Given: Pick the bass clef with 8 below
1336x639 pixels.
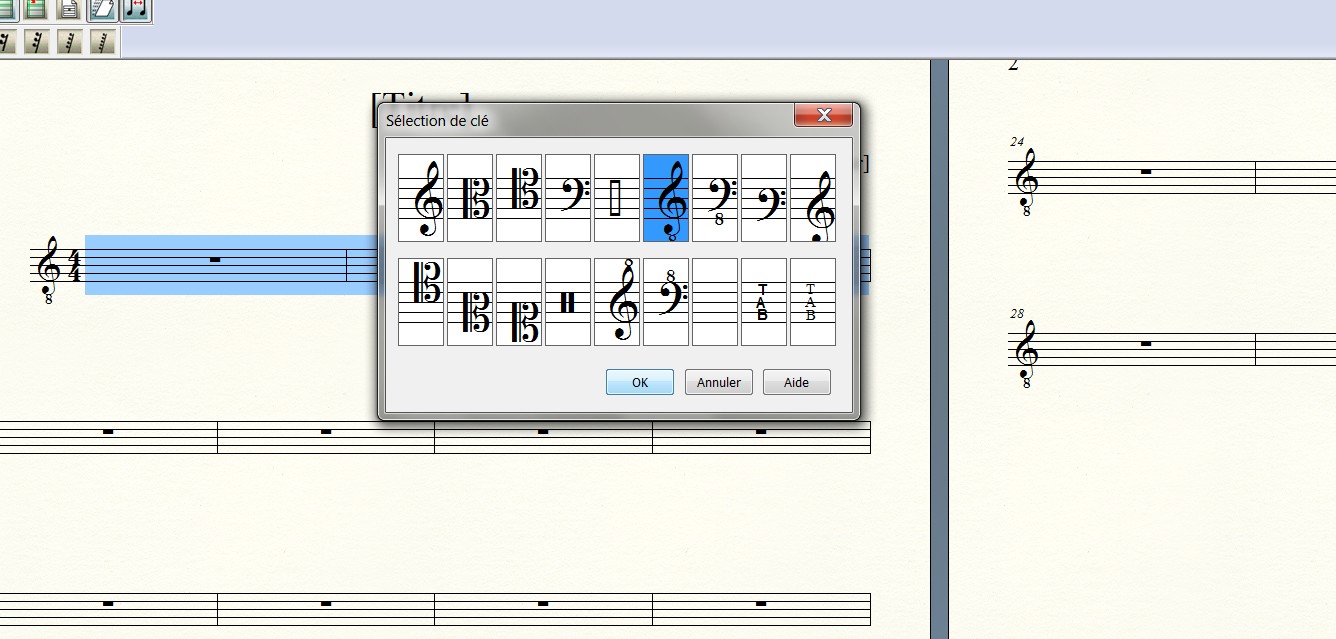Looking at the screenshot, I should 715,198.
